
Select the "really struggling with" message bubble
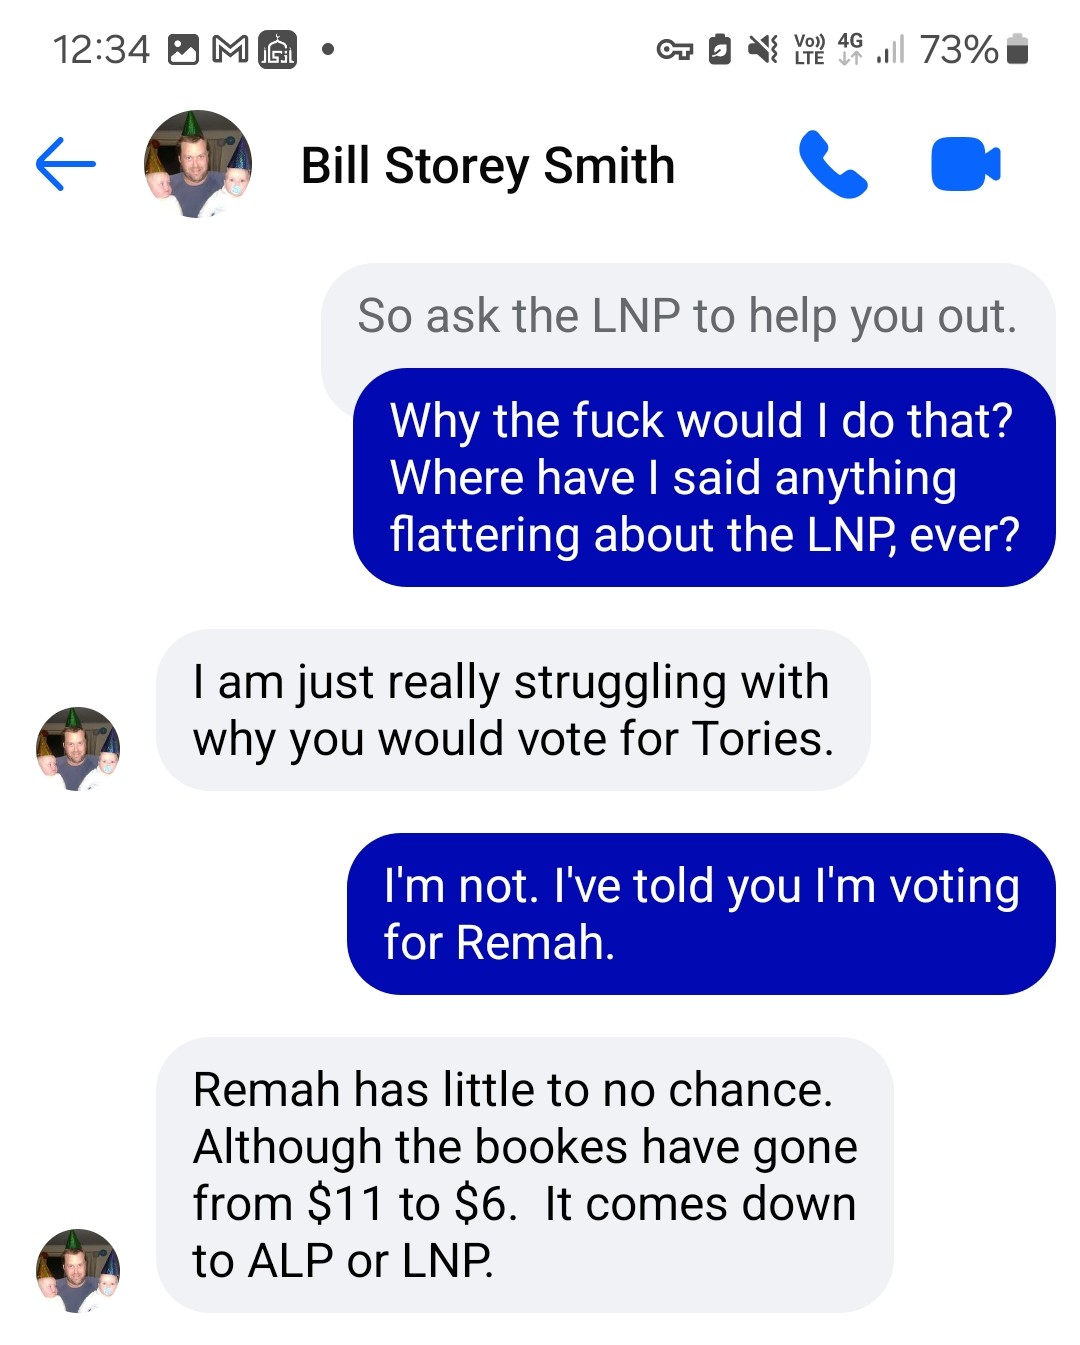point(513,710)
